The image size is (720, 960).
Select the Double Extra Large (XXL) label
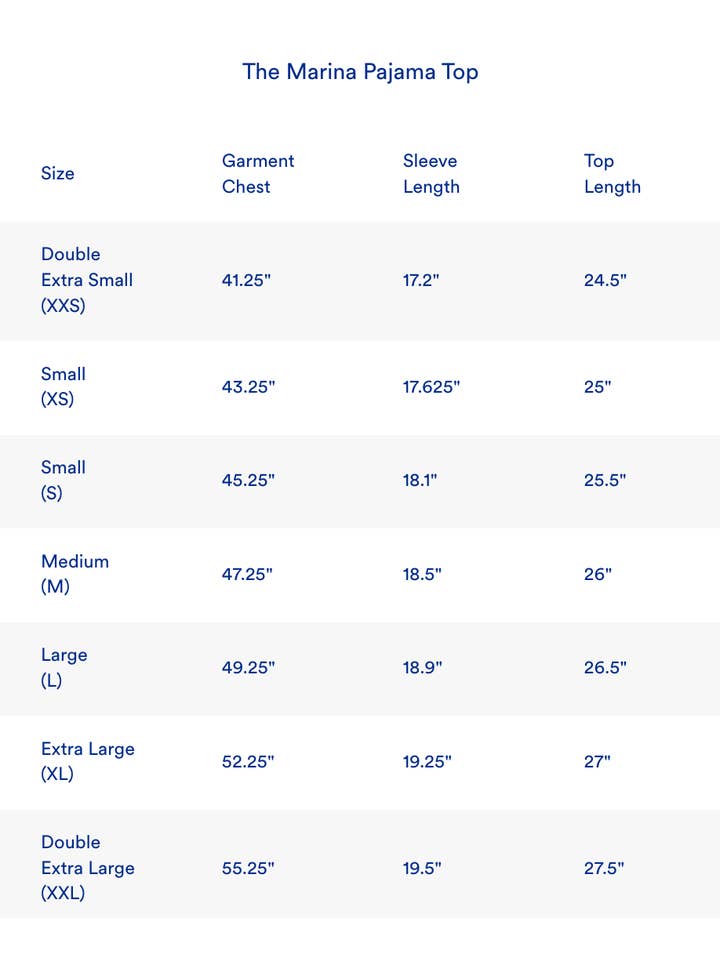(x=87, y=868)
